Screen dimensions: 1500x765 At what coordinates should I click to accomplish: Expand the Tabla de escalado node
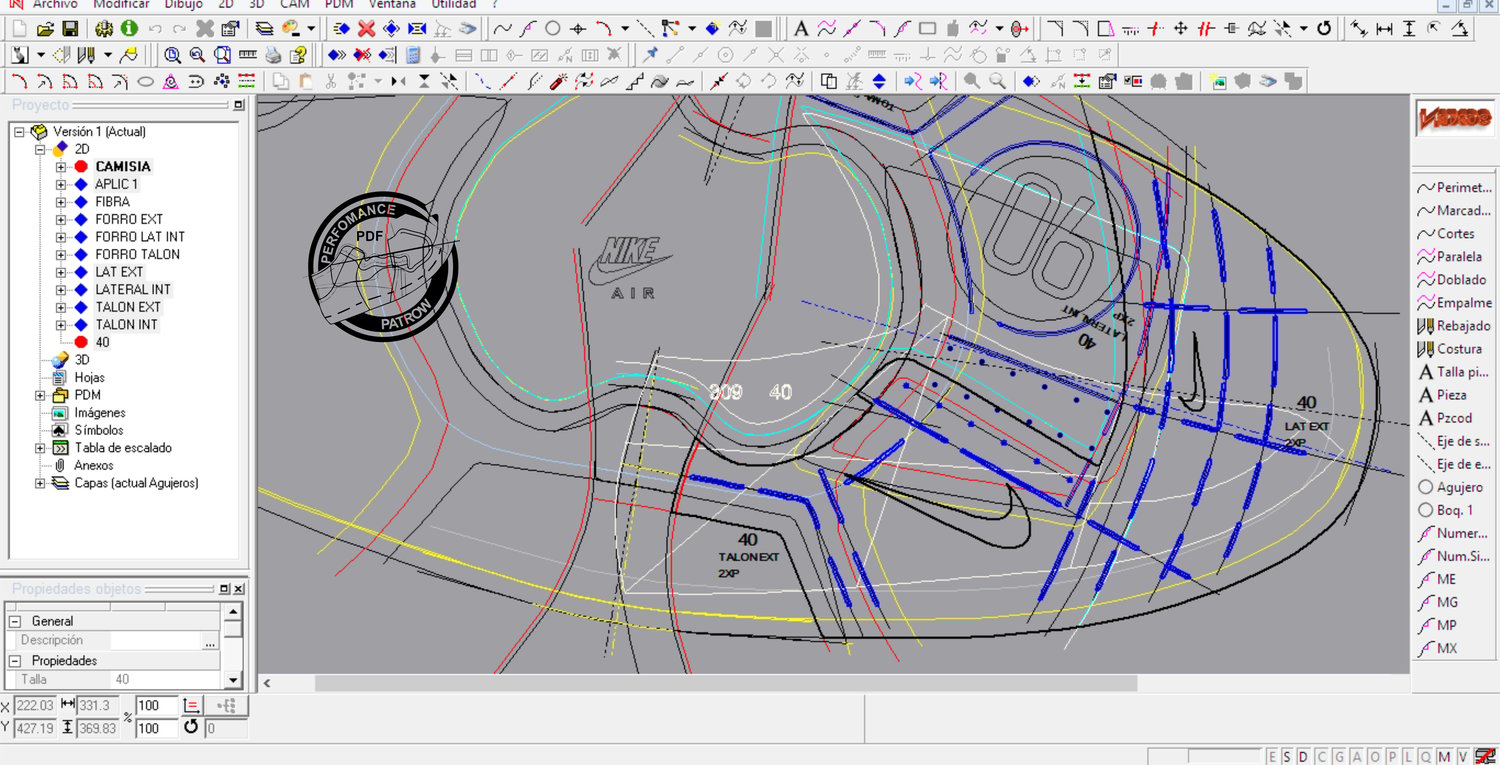tap(40, 448)
